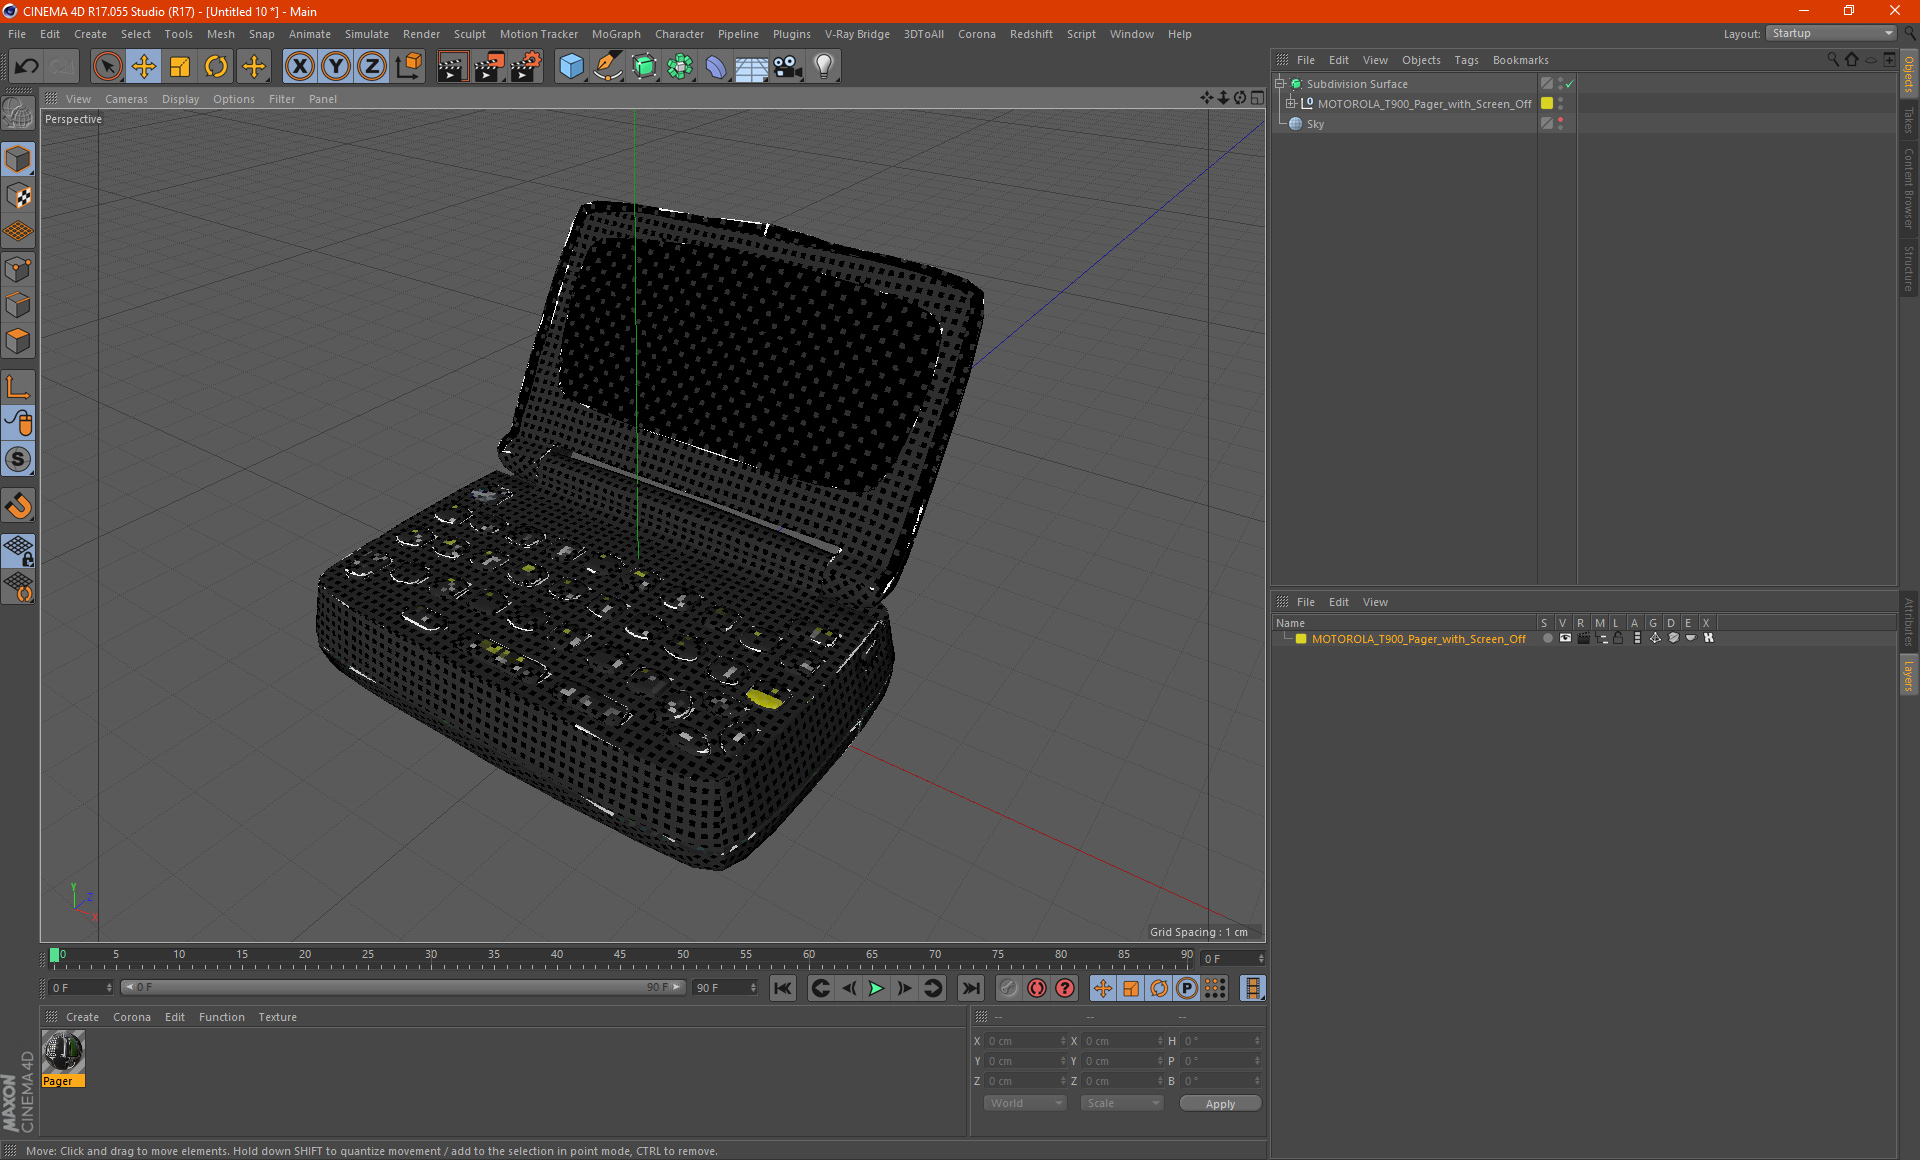The height and width of the screenshot is (1160, 1920).
Task: Open Object Manager Tags menu
Action: click(1466, 60)
